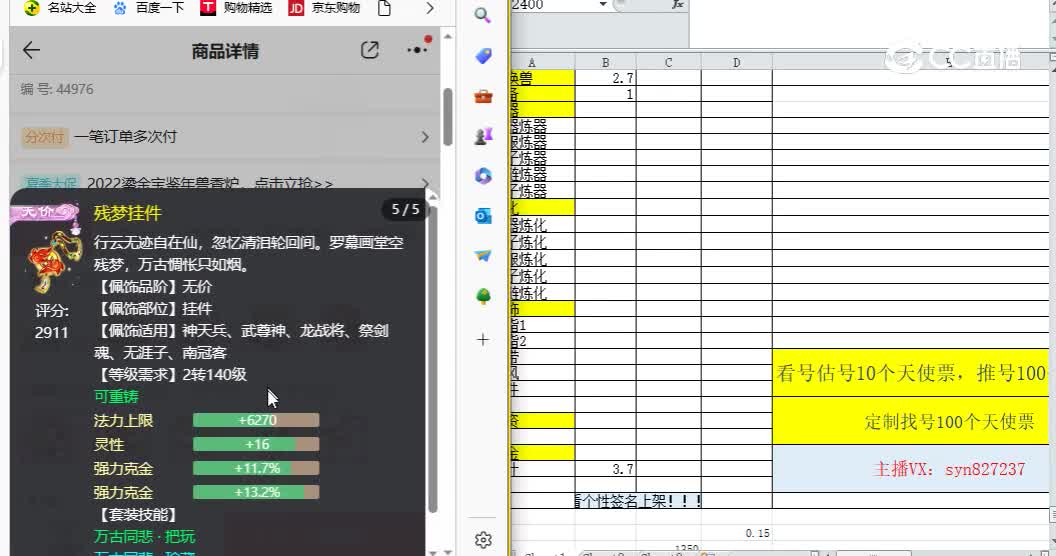Click the 【等级需求】2转140级 line
The image size is (1056, 556).
point(171,374)
